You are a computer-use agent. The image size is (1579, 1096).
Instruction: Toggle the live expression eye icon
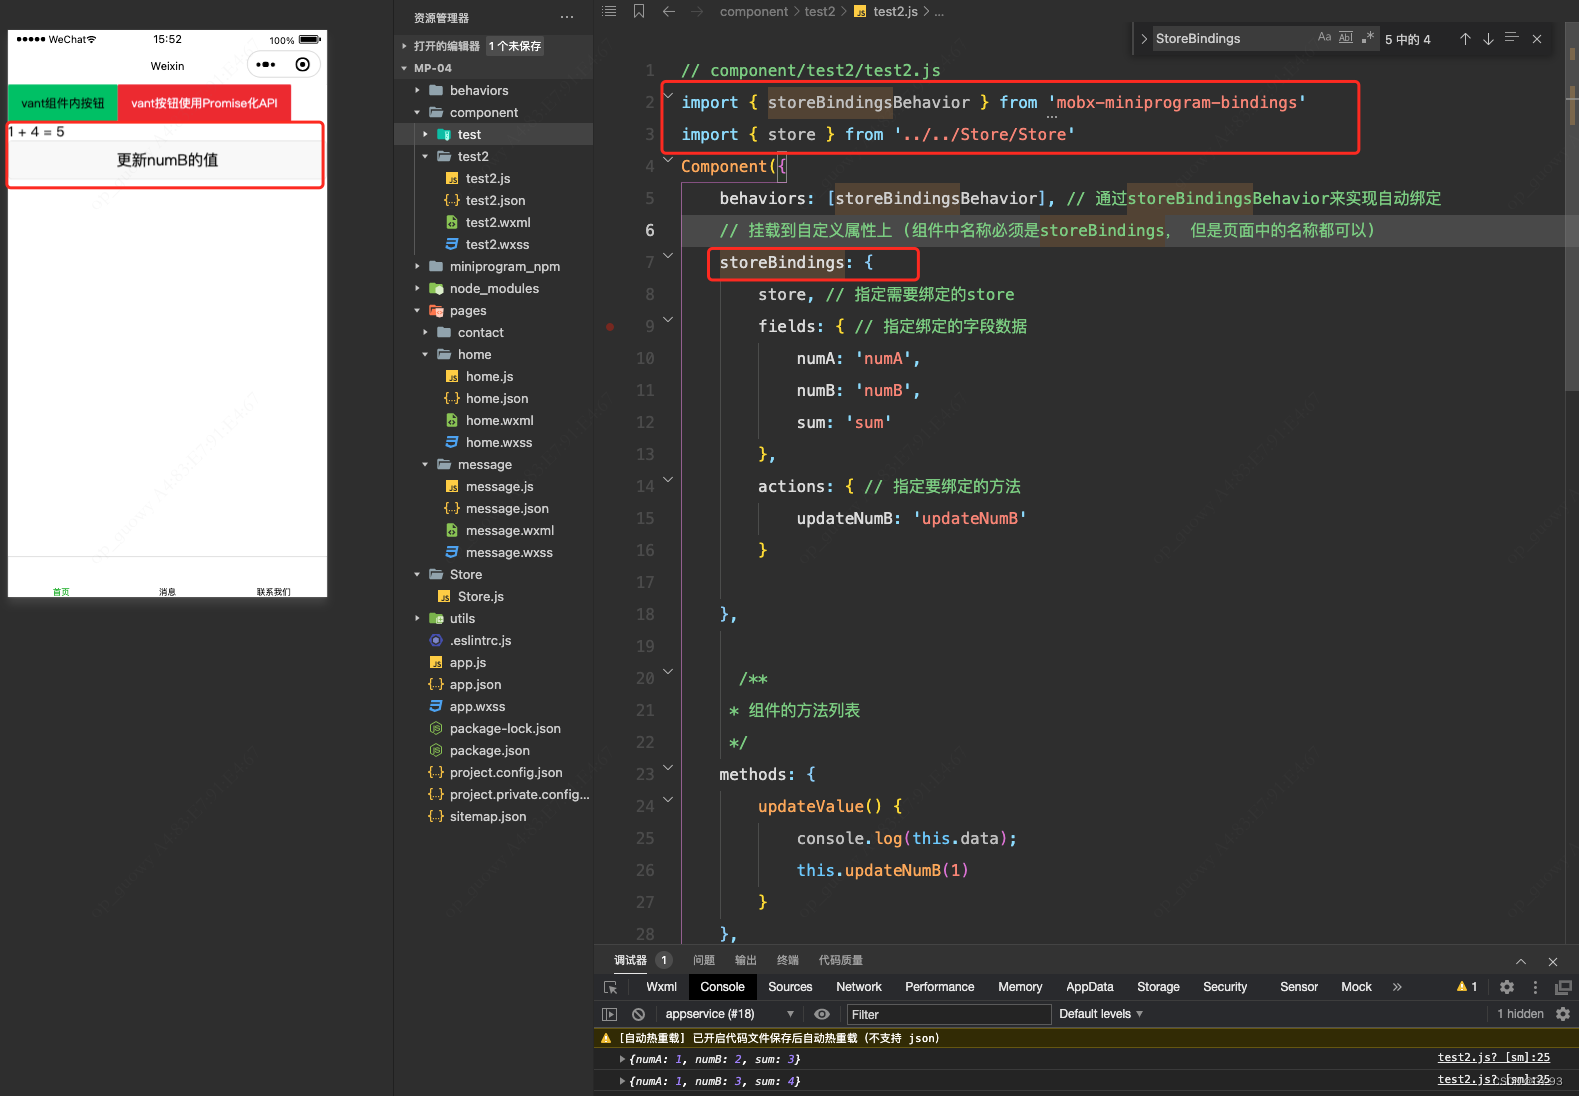click(x=822, y=1014)
